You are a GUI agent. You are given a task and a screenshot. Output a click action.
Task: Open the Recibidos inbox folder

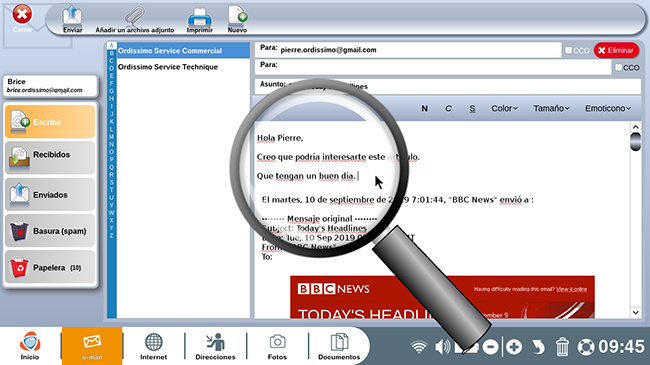click(x=50, y=158)
